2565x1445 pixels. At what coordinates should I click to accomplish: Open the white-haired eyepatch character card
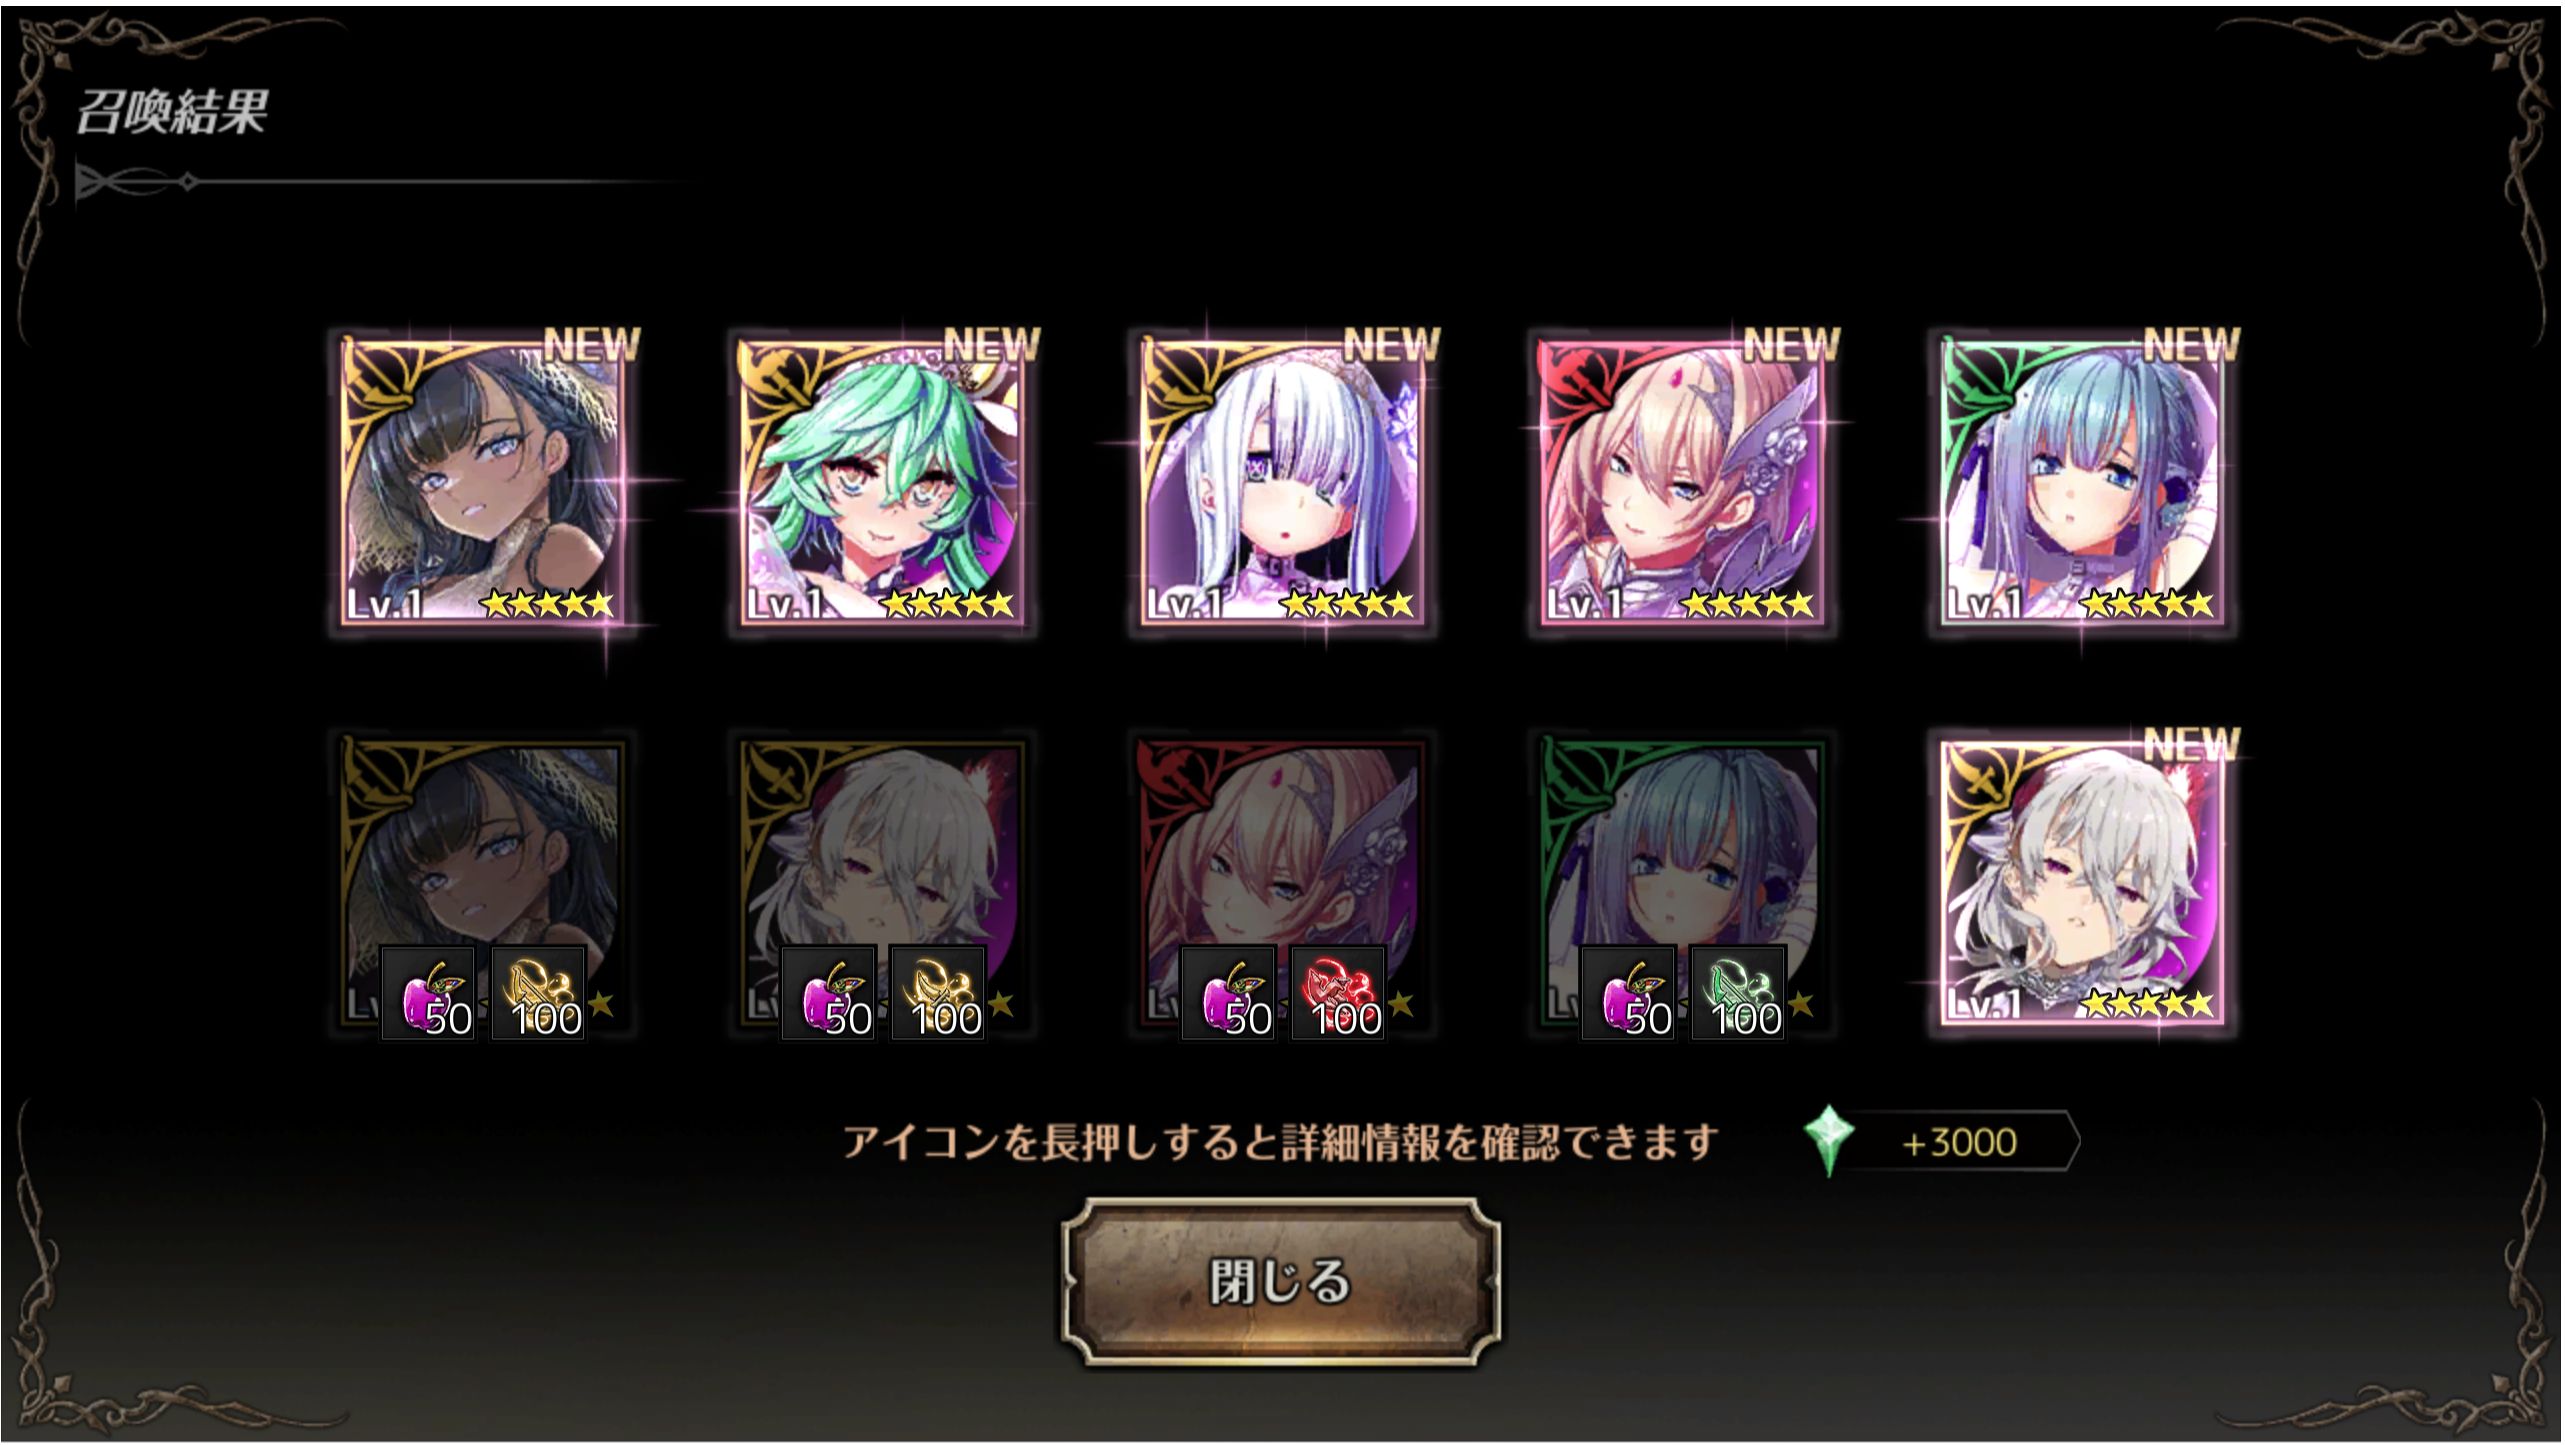1284,482
